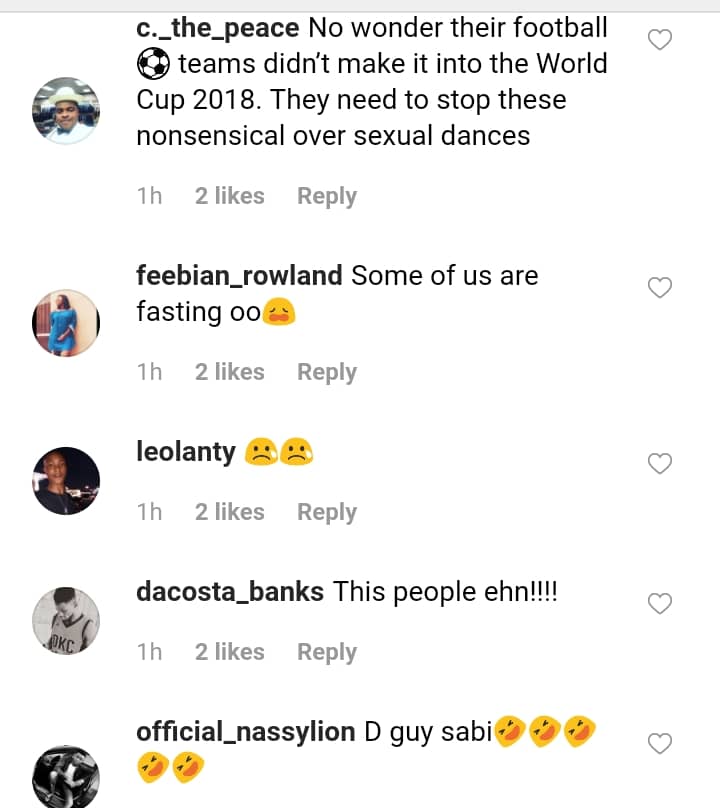Screen dimensions: 720x808
Task: Heart the dacosta_banks comment
Action: click(x=660, y=604)
